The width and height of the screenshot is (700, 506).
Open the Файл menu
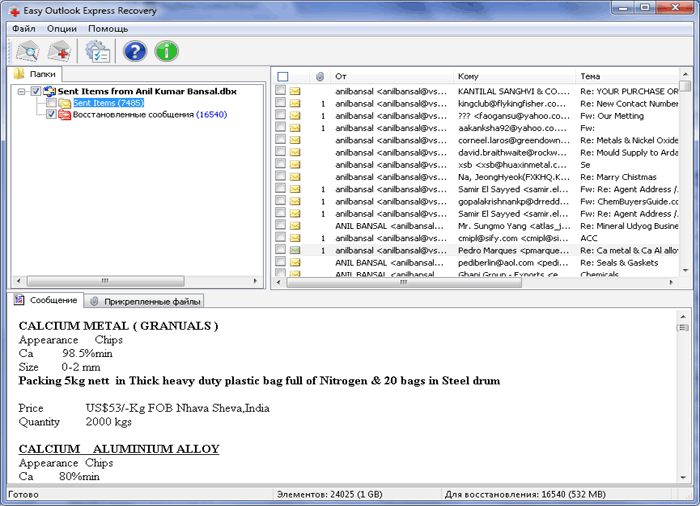(23, 28)
